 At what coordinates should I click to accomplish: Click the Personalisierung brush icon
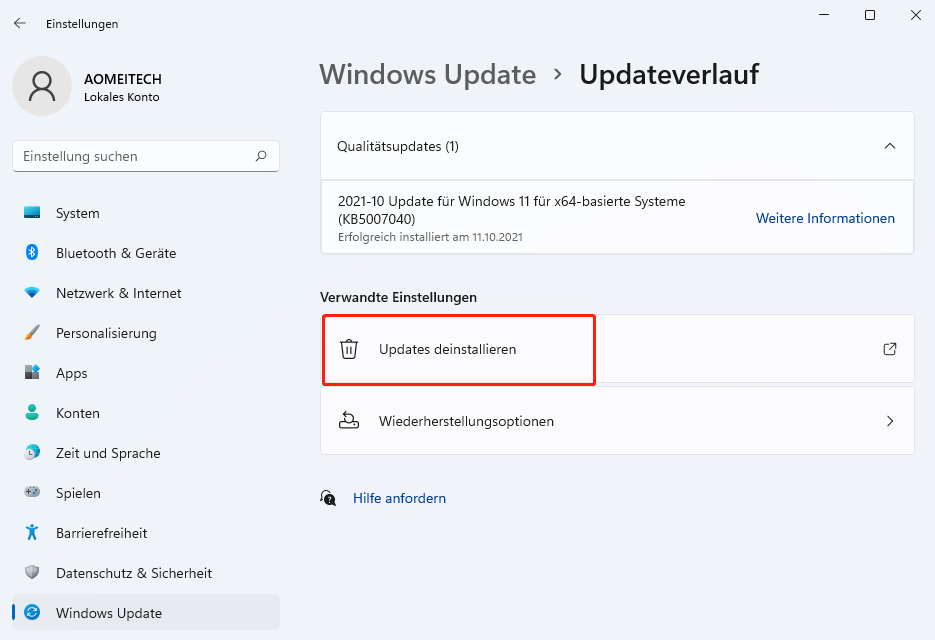pos(32,333)
